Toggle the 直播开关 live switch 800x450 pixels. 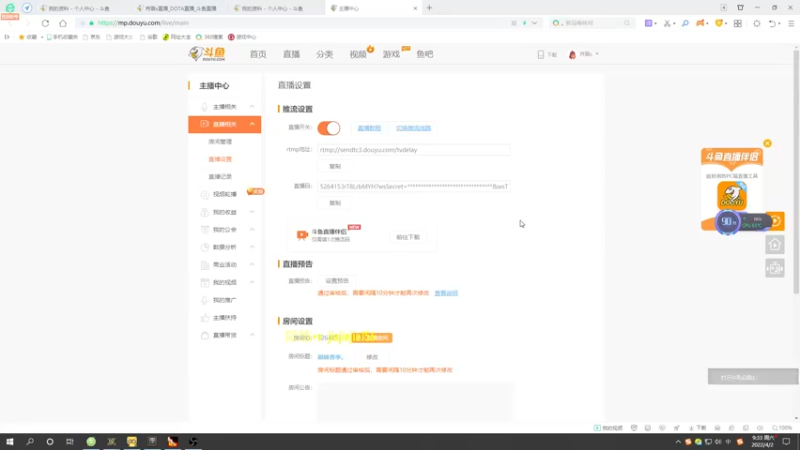point(329,128)
